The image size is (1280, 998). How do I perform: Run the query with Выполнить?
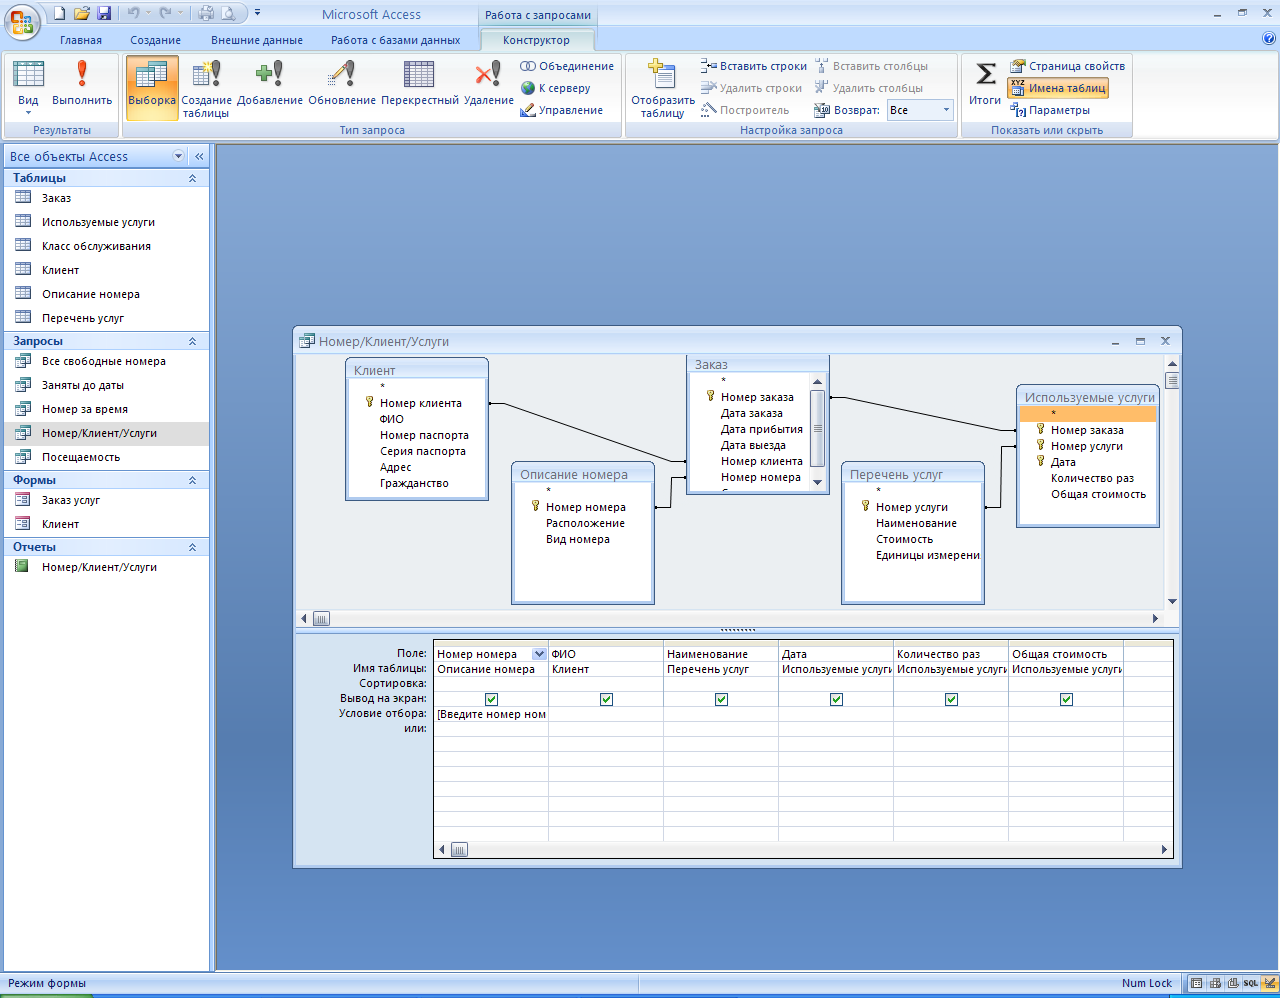(82, 87)
